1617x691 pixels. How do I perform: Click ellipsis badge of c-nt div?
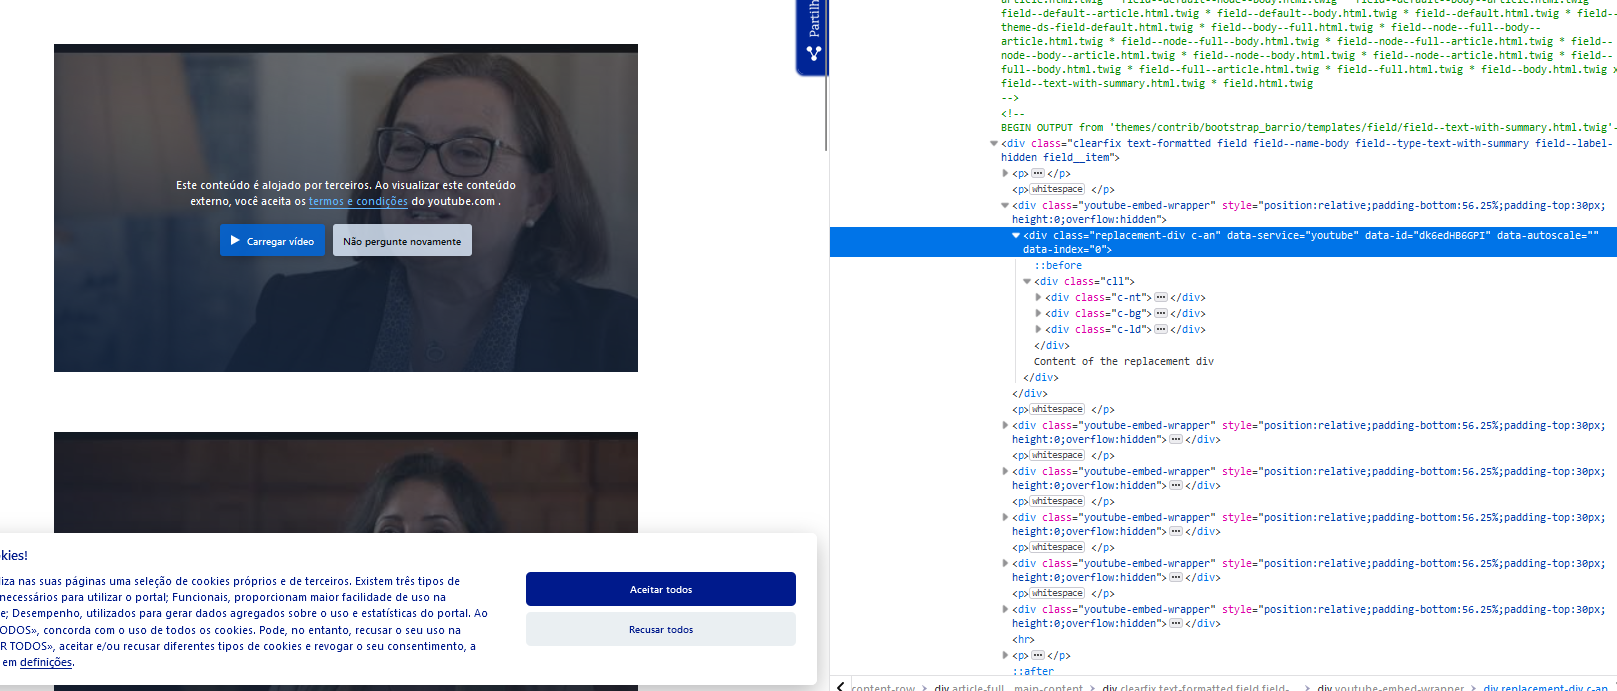pos(1160,297)
